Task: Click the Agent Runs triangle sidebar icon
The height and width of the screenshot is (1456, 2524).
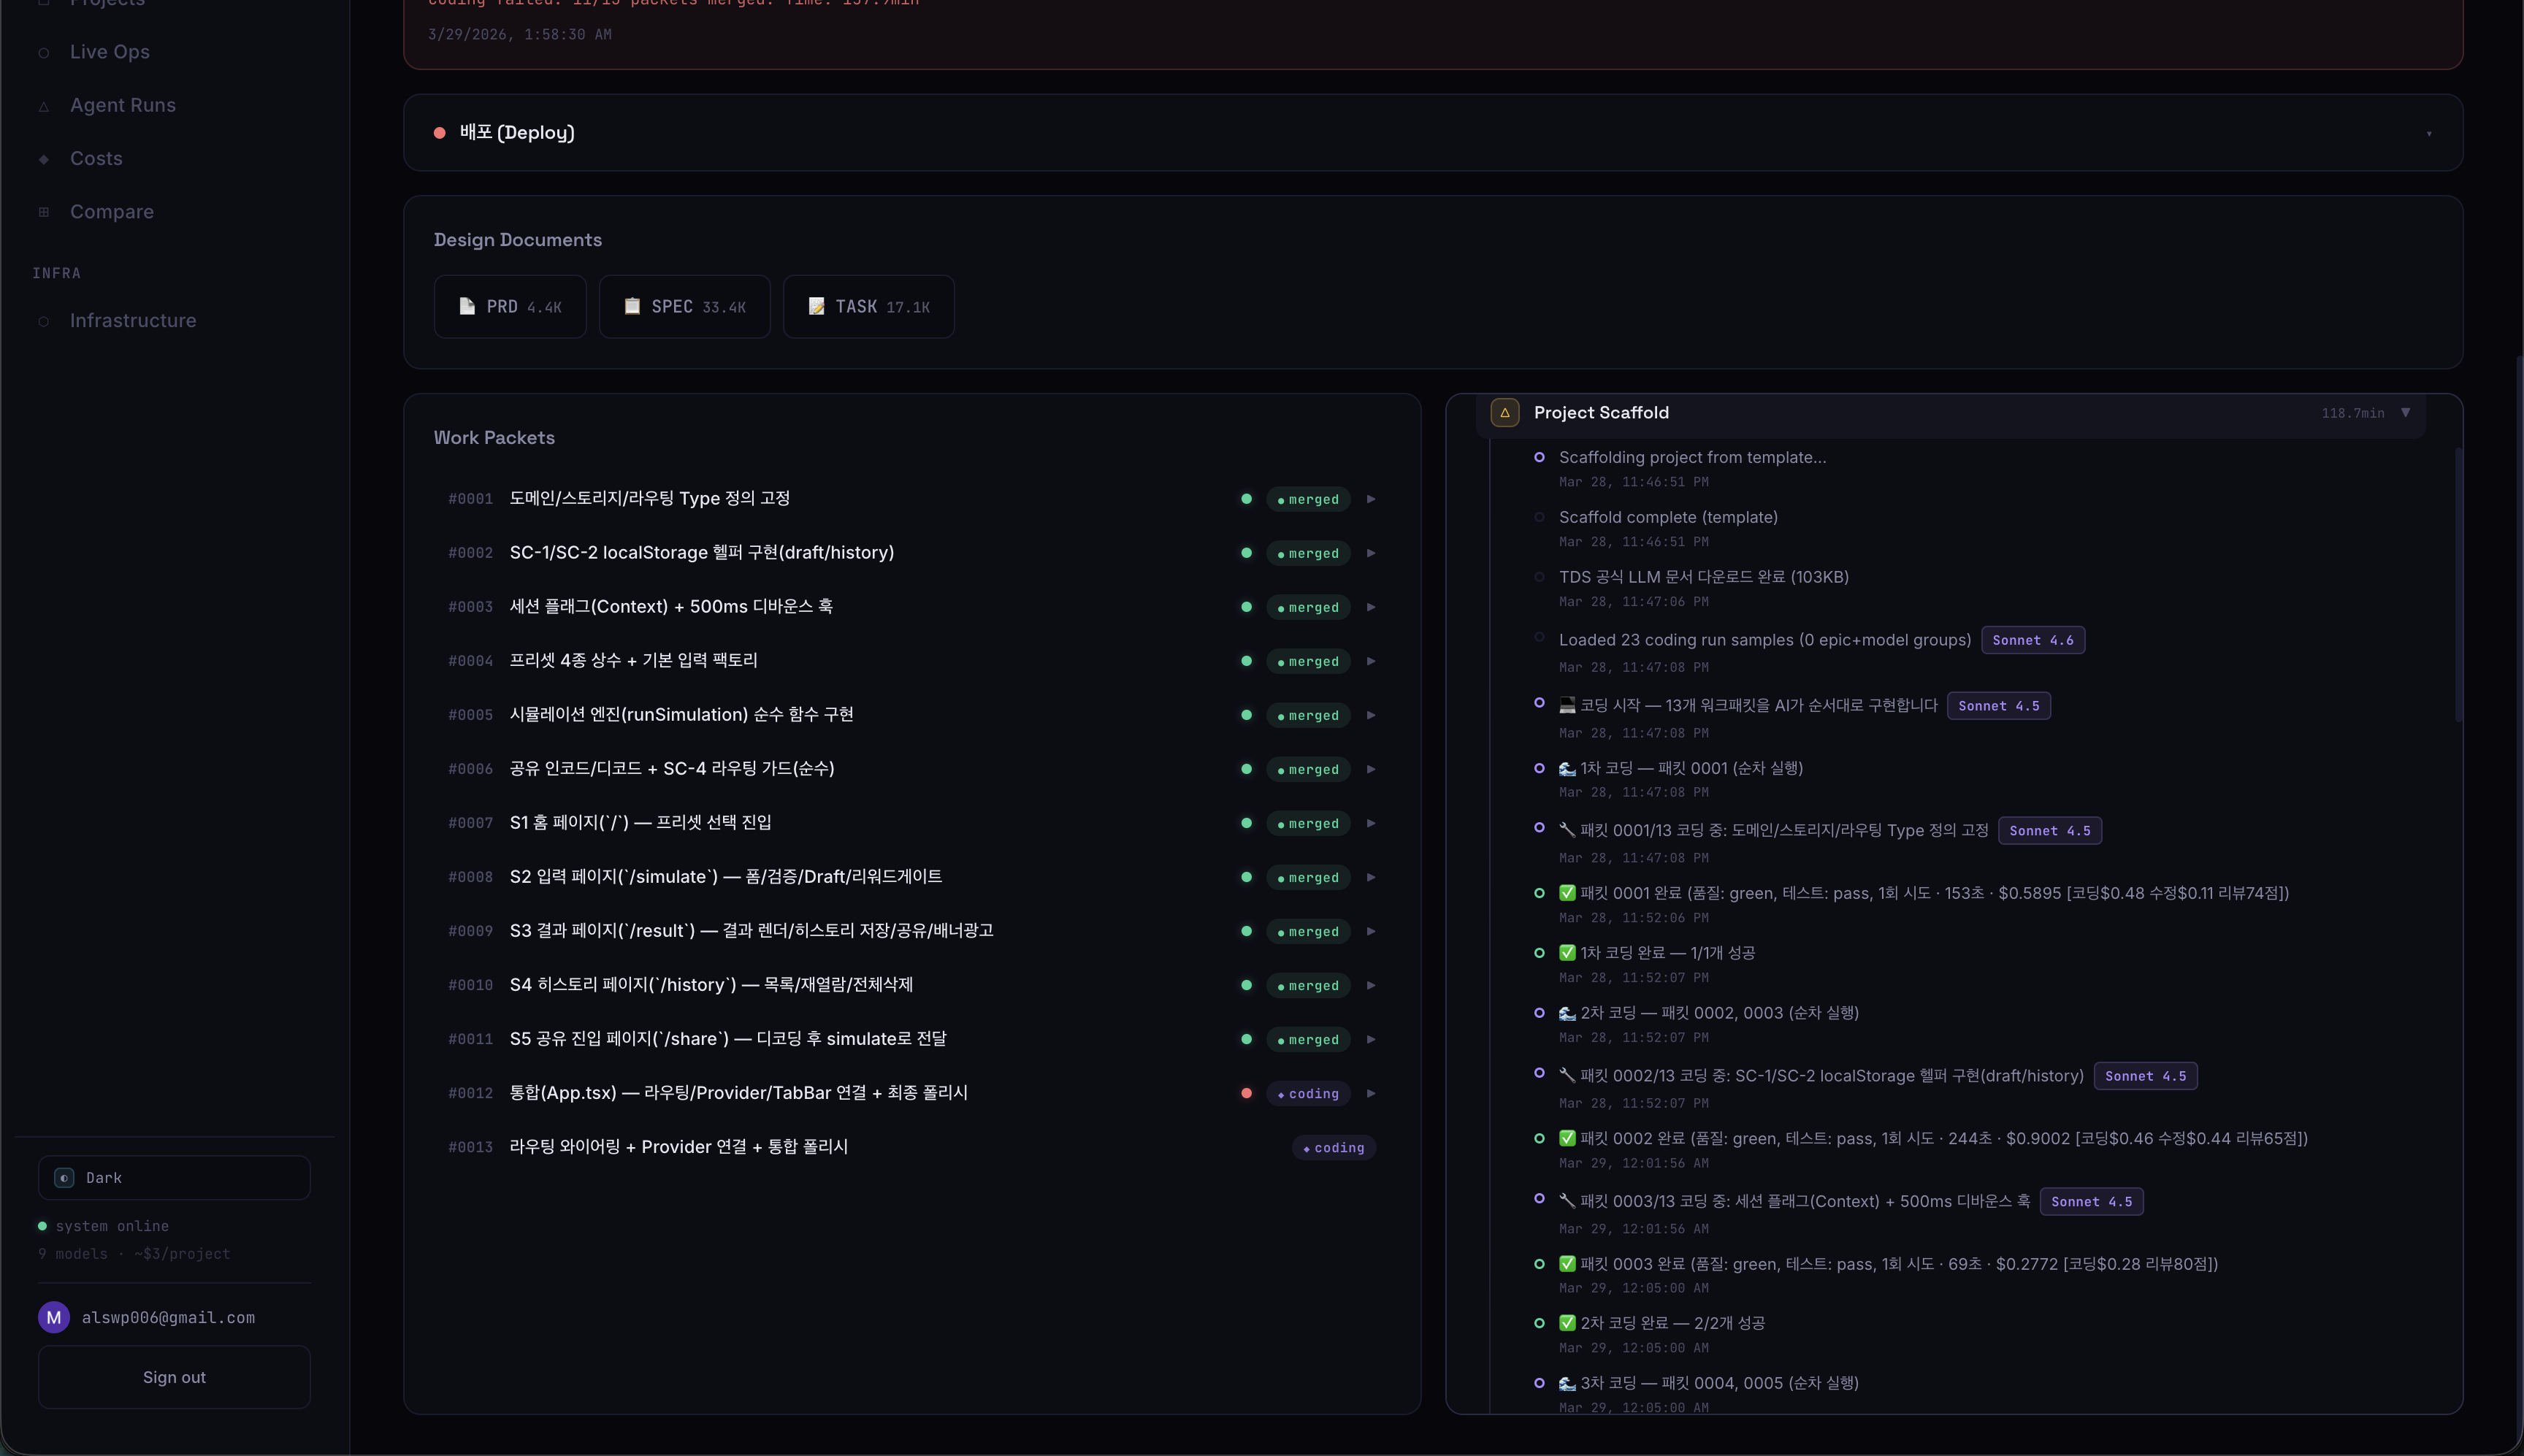Action: tap(44, 106)
